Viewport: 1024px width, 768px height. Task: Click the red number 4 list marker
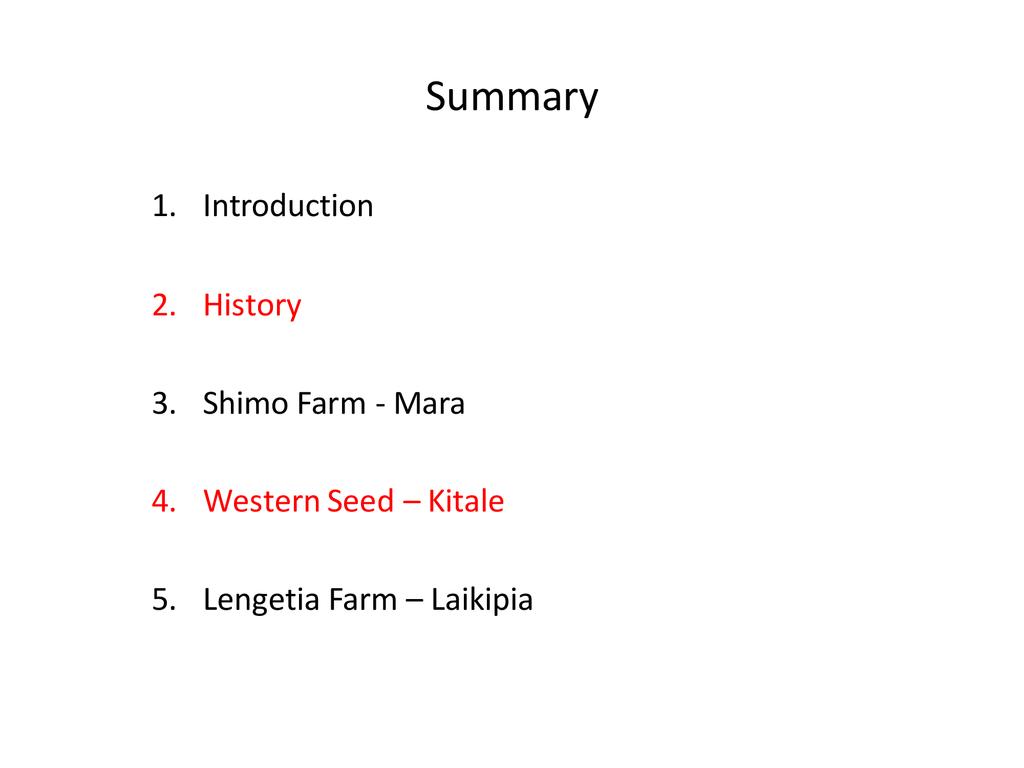point(163,501)
